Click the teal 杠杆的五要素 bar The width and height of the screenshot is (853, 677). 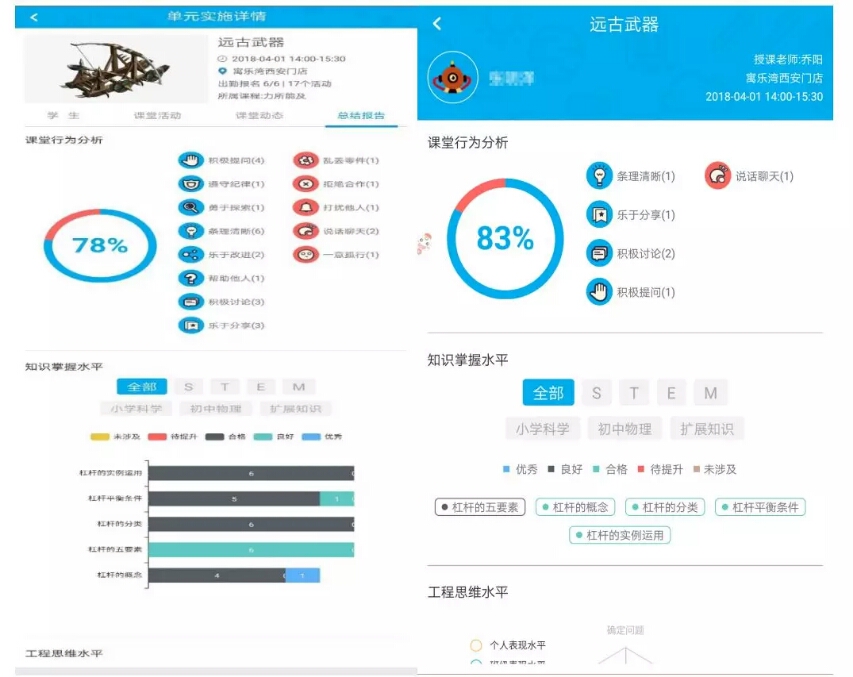point(251,550)
